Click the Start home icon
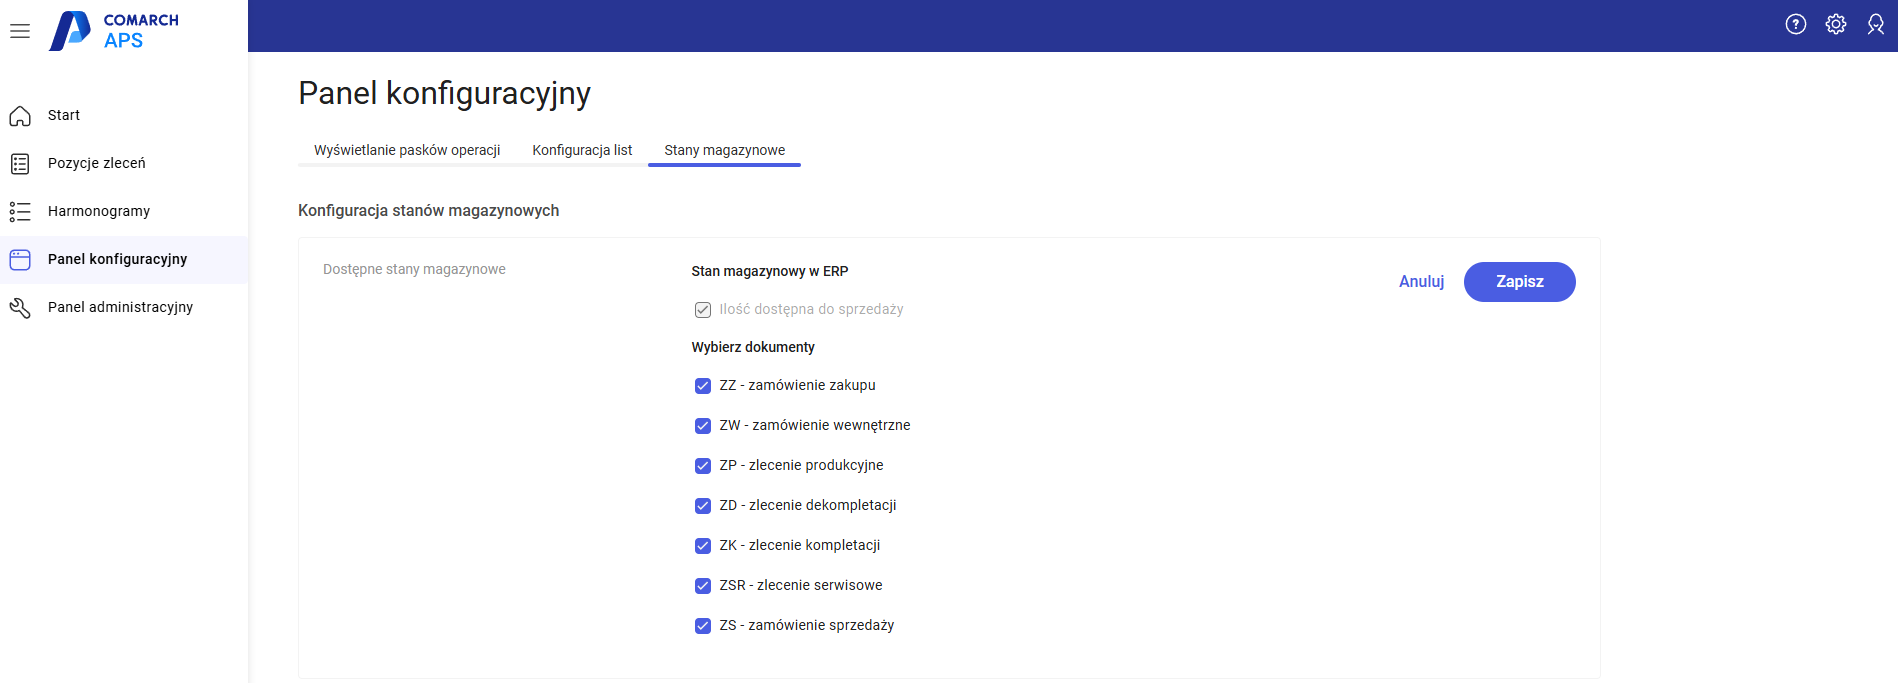The width and height of the screenshot is (1898, 683). [x=20, y=116]
